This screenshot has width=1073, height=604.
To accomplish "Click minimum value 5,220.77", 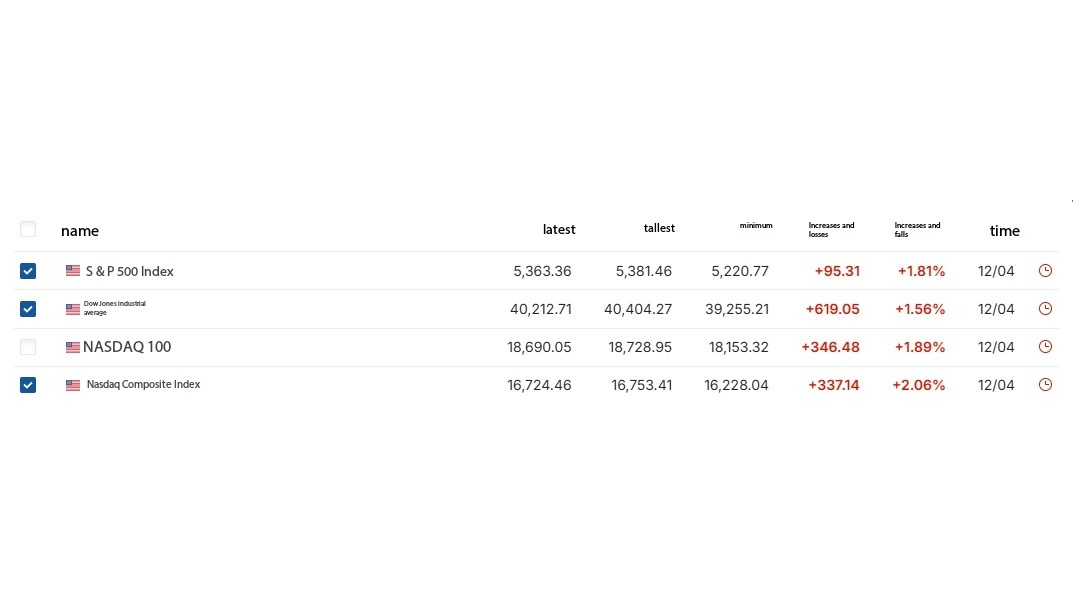I will (740, 272).
